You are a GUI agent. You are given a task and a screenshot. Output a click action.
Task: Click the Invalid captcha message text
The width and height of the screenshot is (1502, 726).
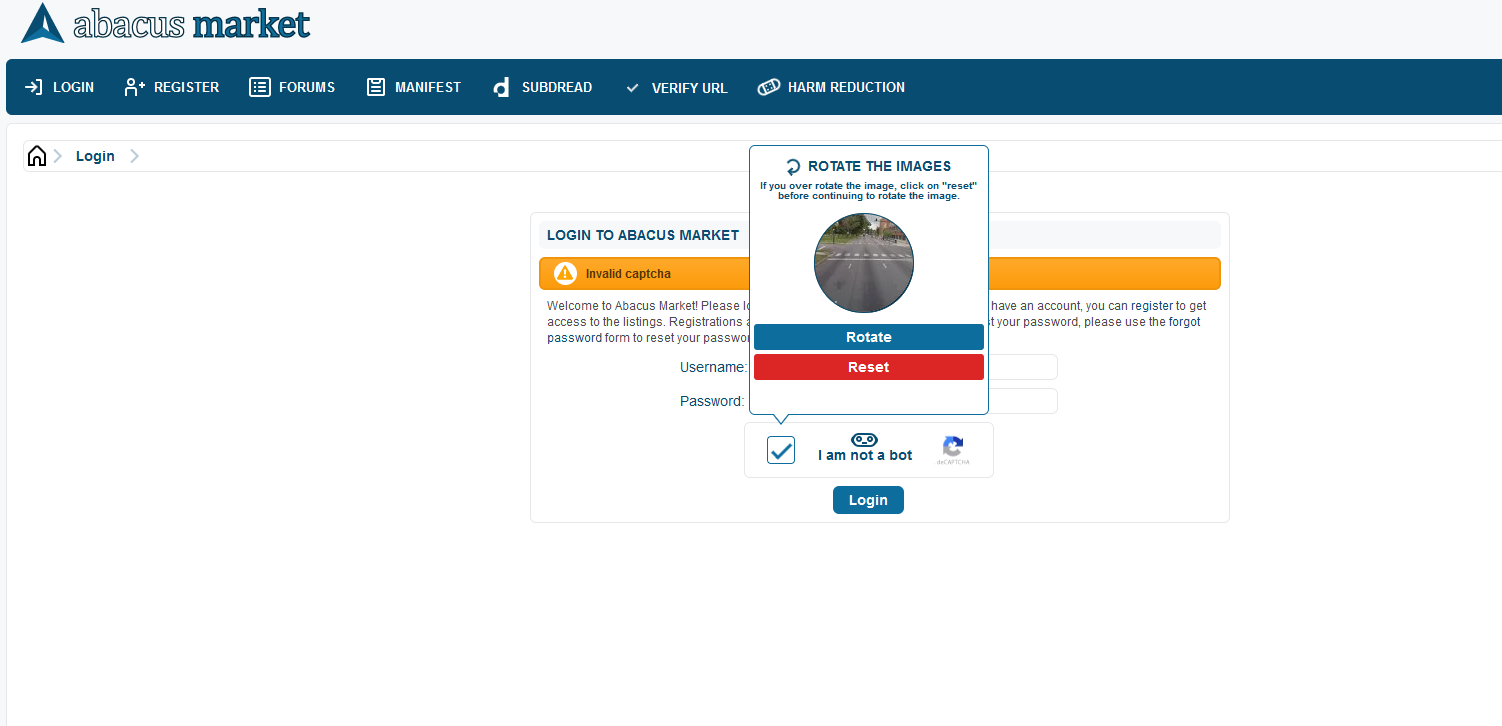point(628,274)
